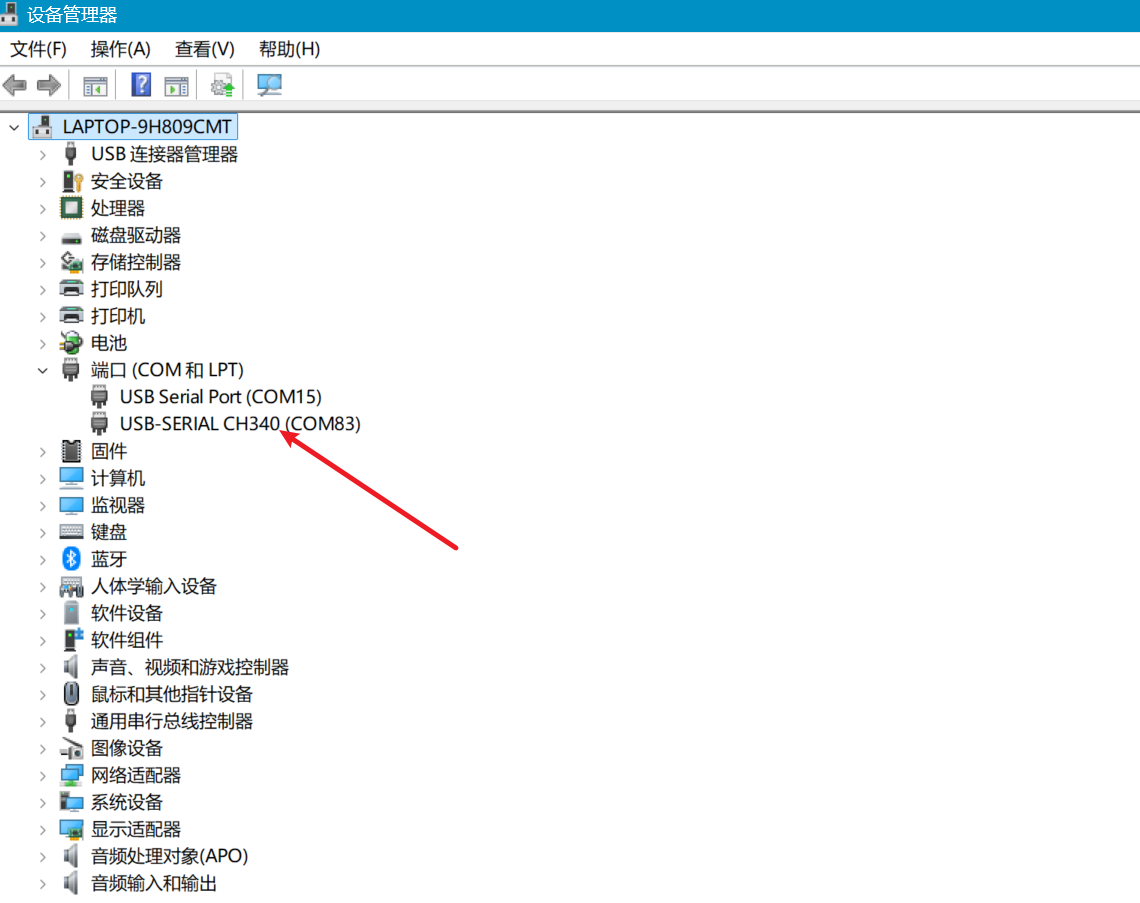The height and width of the screenshot is (903, 1140).
Task: Expand the USB 连接器管理器 category
Action: coord(43,155)
